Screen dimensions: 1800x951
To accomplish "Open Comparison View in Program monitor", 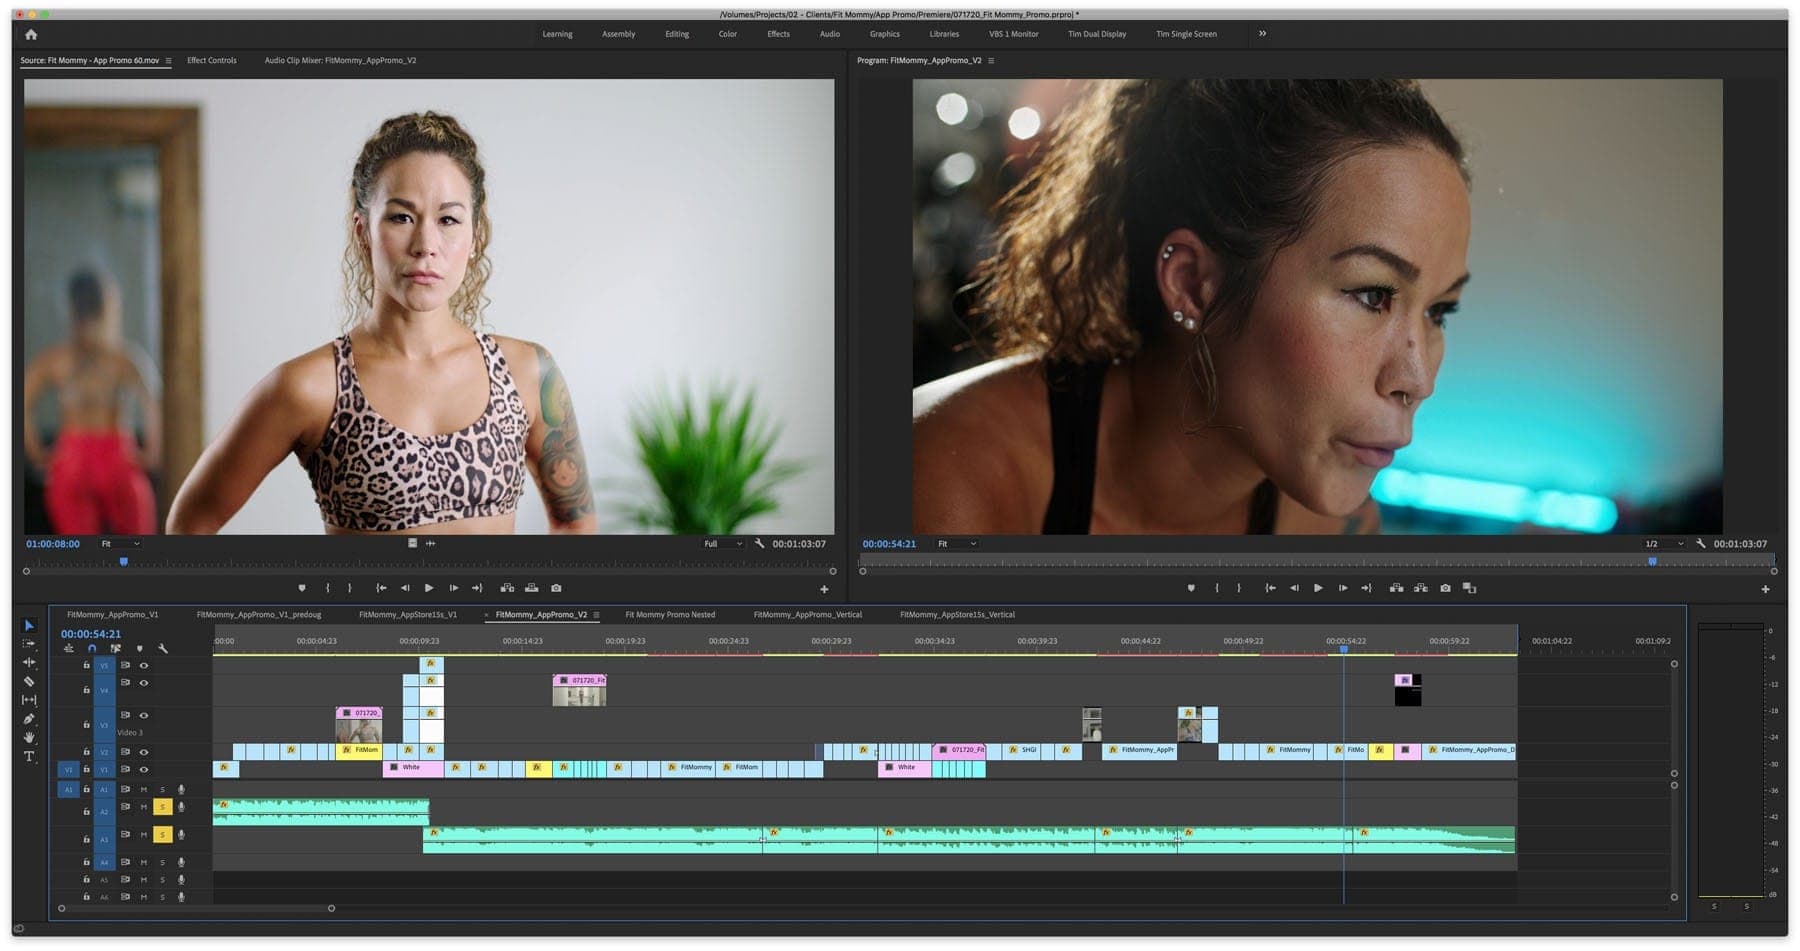I will point(1469,588).
